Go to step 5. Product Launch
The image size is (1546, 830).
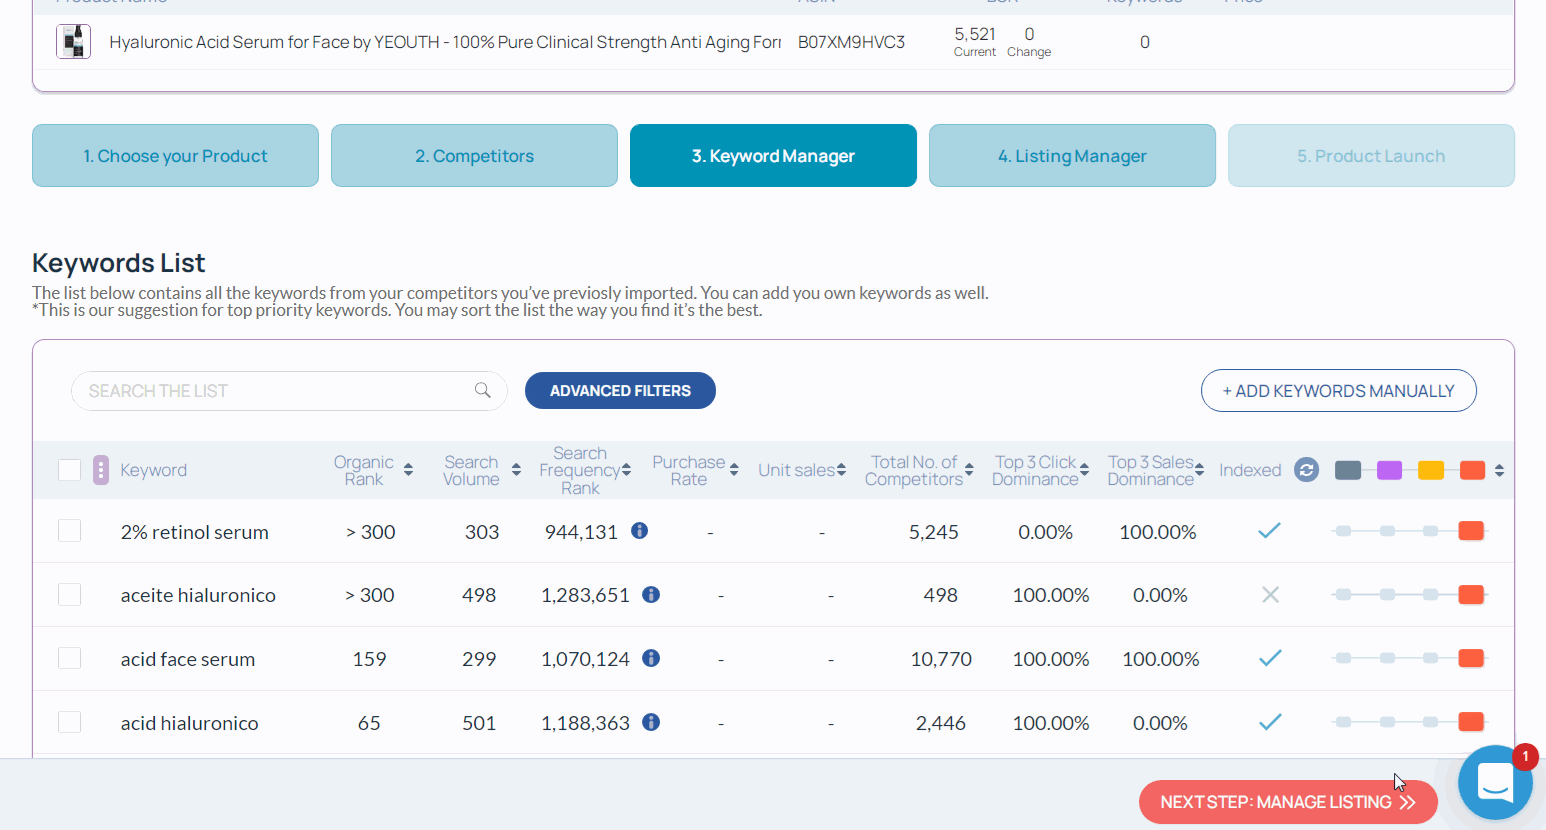(x=1371, y=155)
